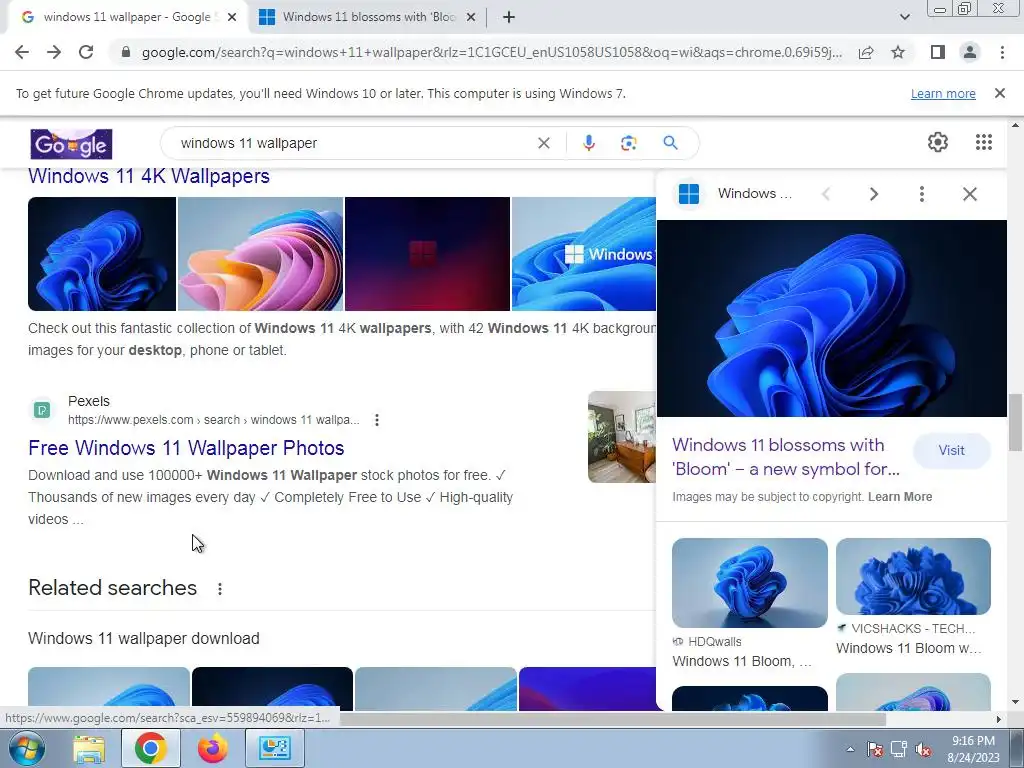1024x768 pixels.
Task: Bookmark this tab with the star icon
Action: pyautogui.click(x=898, y=52)
